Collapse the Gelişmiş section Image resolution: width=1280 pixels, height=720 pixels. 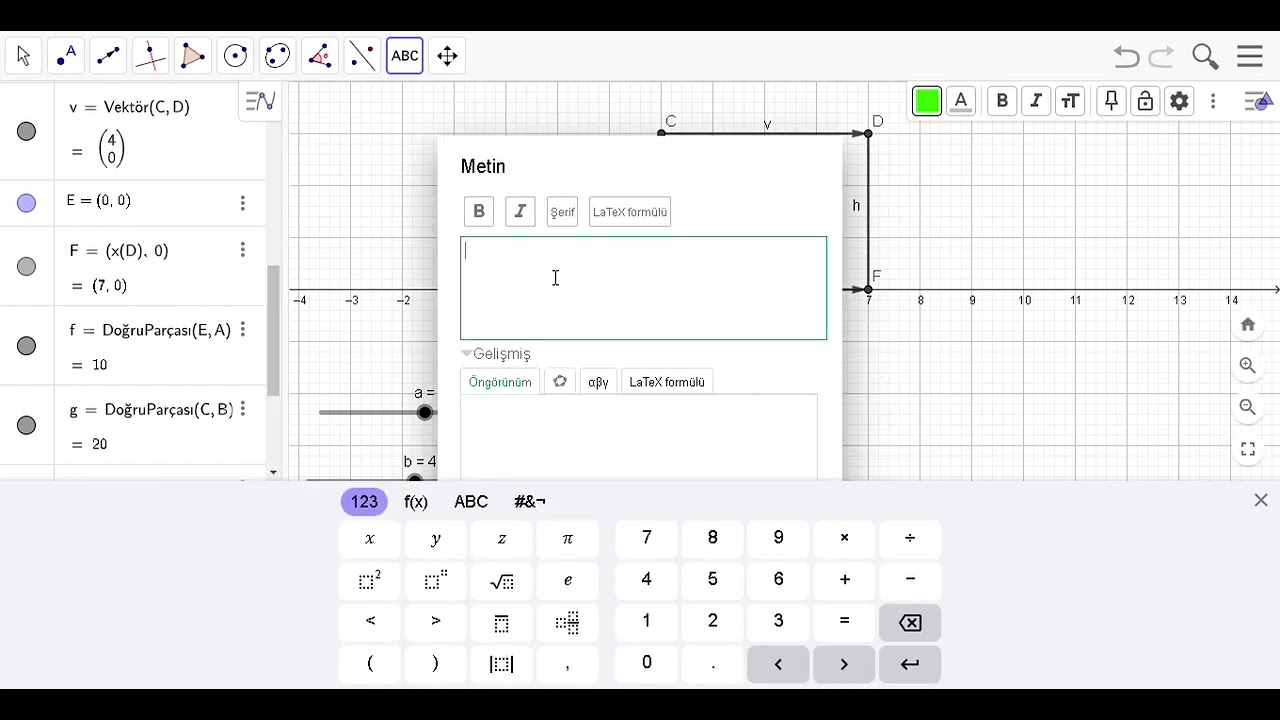coord(497,354)
